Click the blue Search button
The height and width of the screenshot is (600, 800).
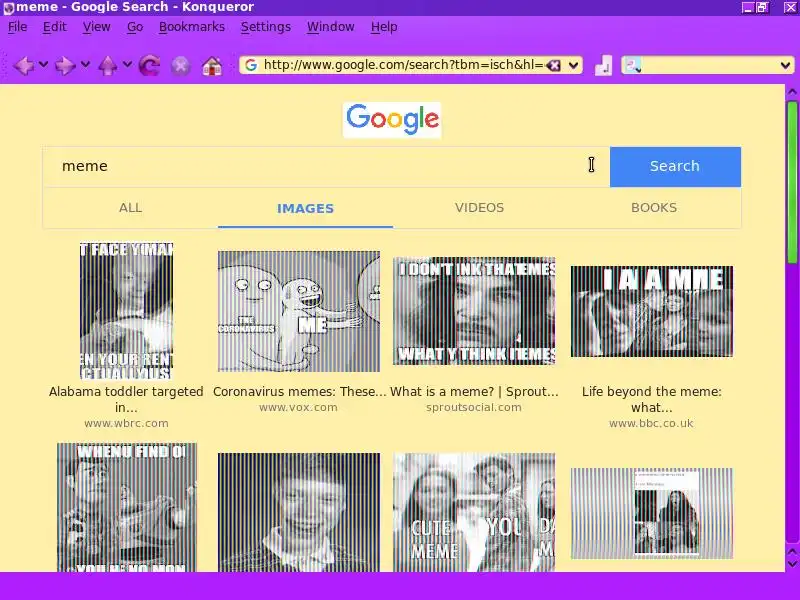pos(675,167)
